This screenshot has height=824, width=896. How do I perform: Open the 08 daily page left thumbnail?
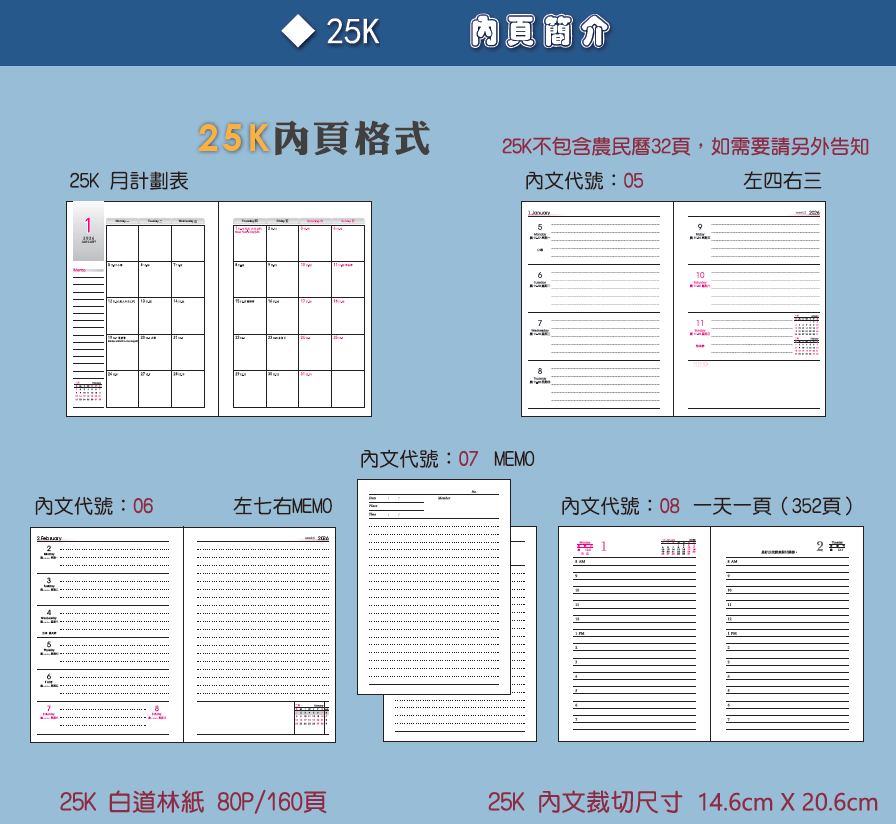coord(634,634)
